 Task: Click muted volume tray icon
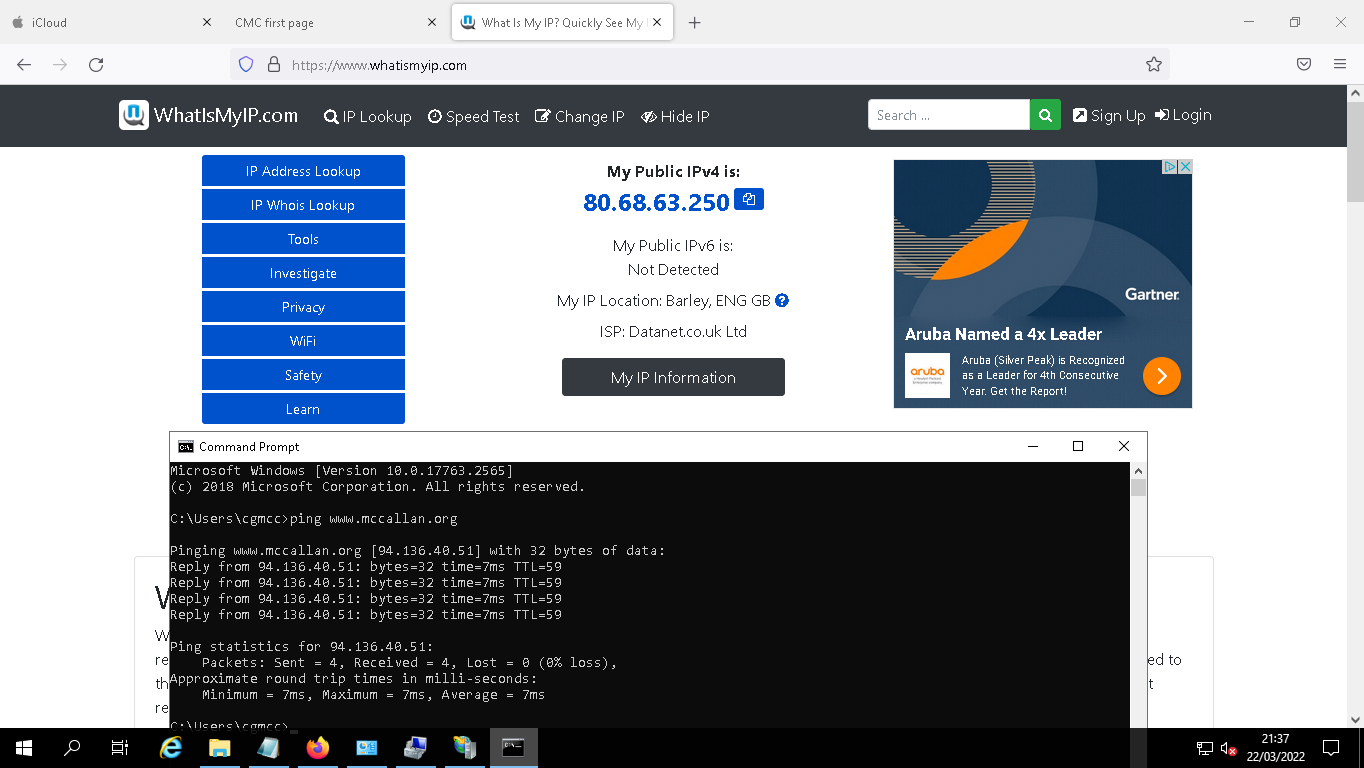point(1229,748)
